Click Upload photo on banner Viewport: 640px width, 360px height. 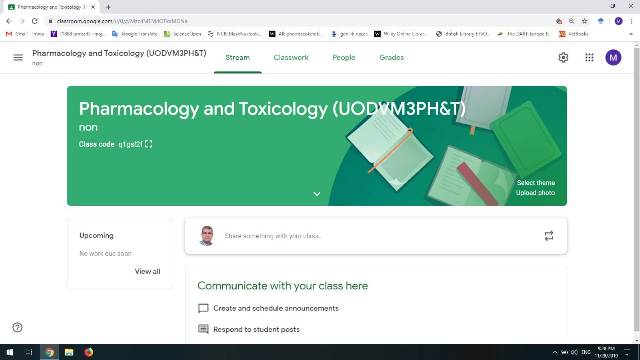[535, 193]
